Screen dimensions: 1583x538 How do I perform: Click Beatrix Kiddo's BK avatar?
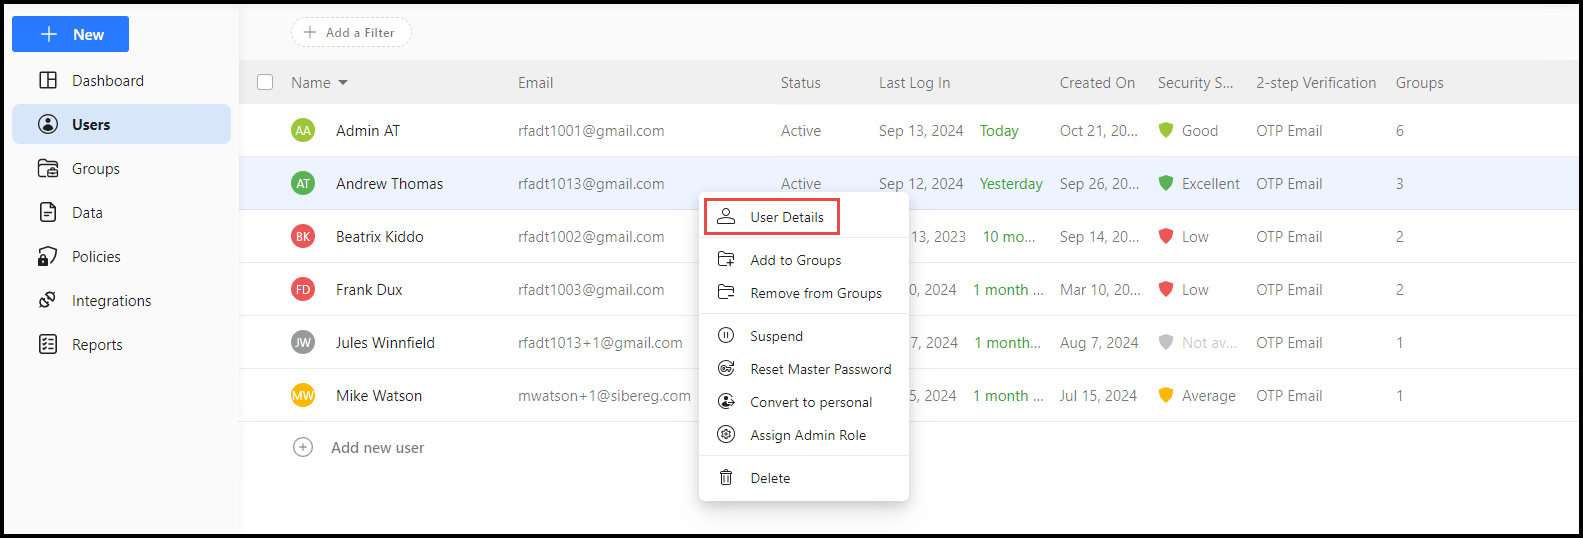pos(303,237)
